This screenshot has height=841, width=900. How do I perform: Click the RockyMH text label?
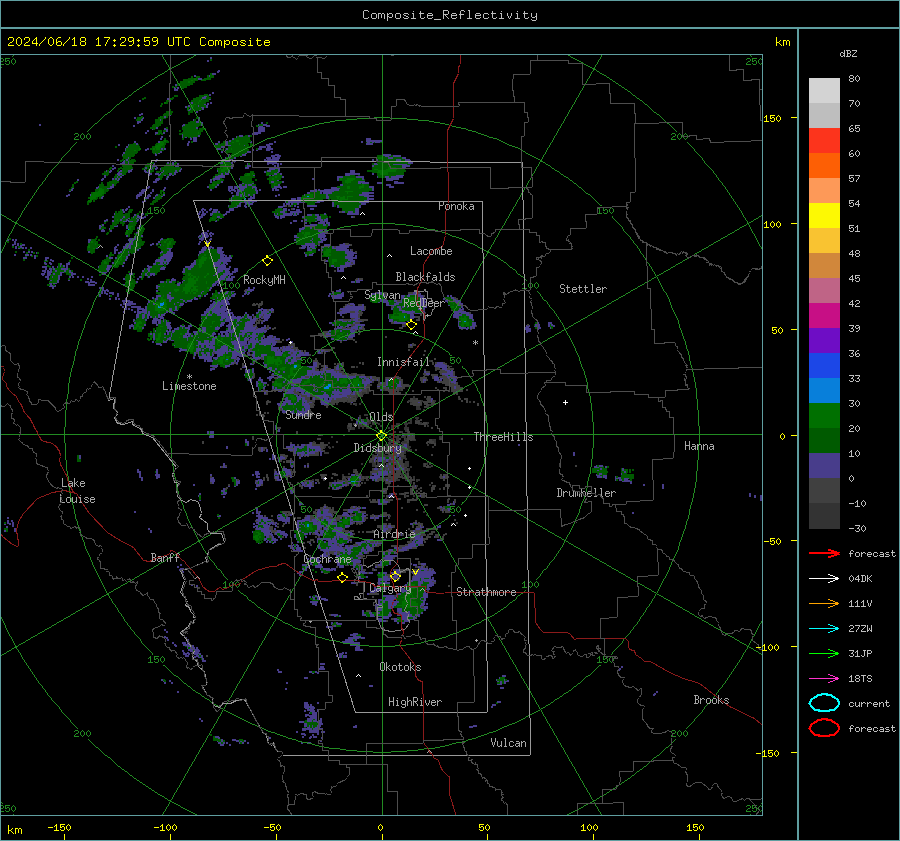click(x=264, y=280)
